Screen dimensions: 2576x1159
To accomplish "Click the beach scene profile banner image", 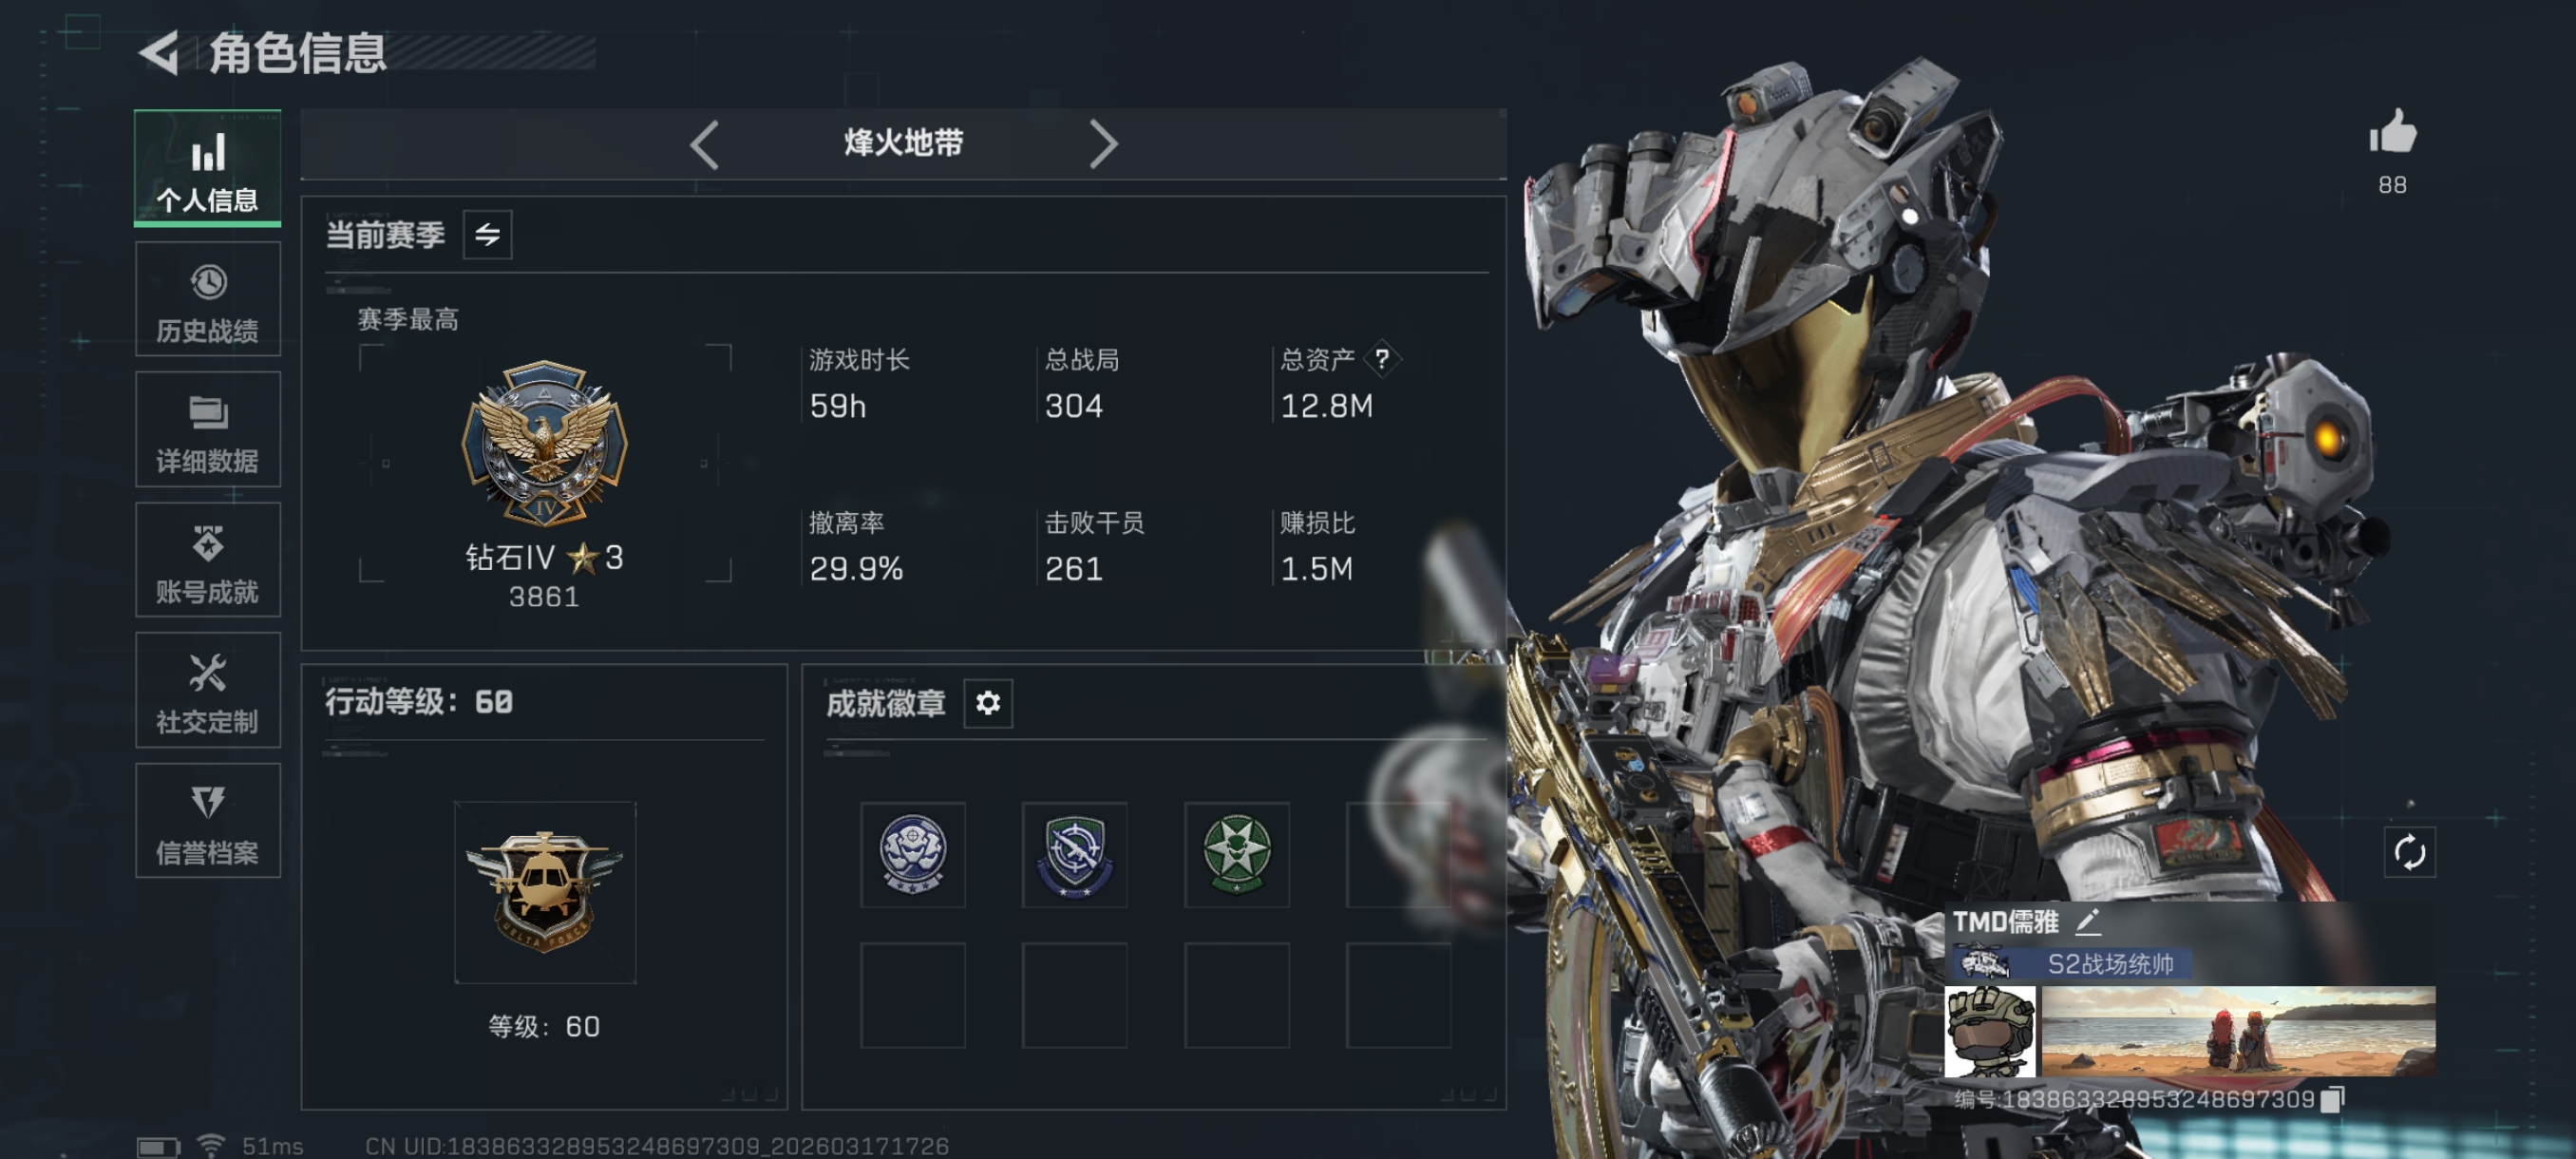I will pos(2238,1031).
